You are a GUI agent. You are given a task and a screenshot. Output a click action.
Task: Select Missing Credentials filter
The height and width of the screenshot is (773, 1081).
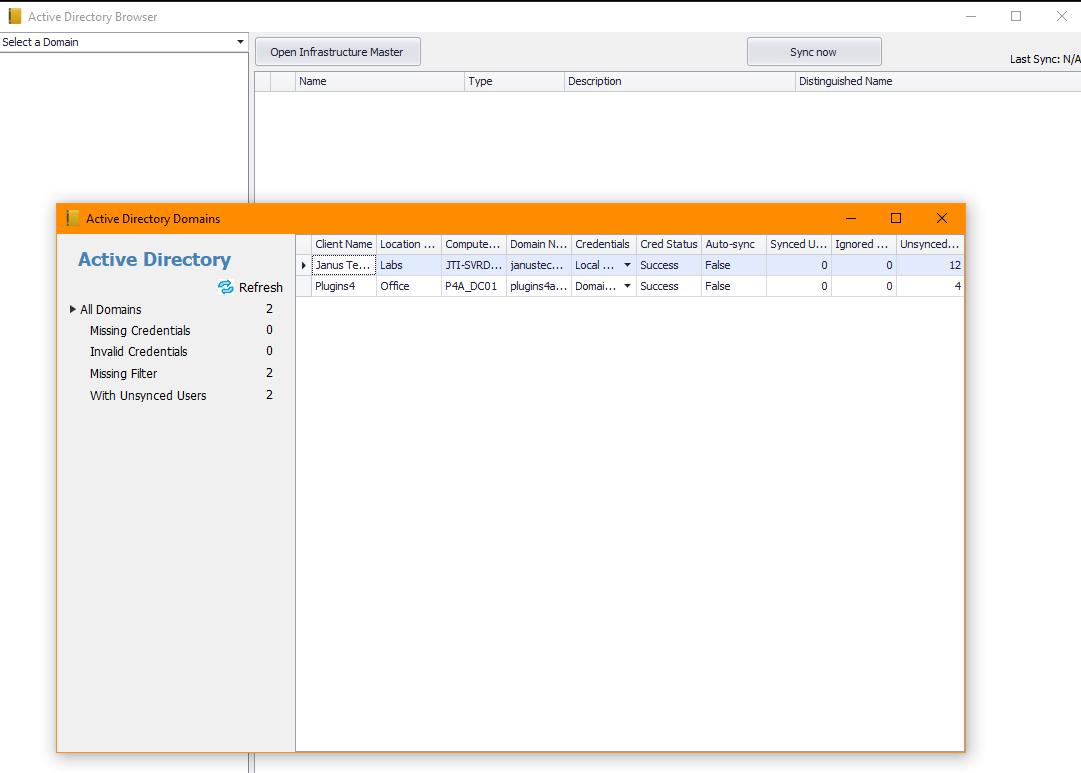(140, 330)
